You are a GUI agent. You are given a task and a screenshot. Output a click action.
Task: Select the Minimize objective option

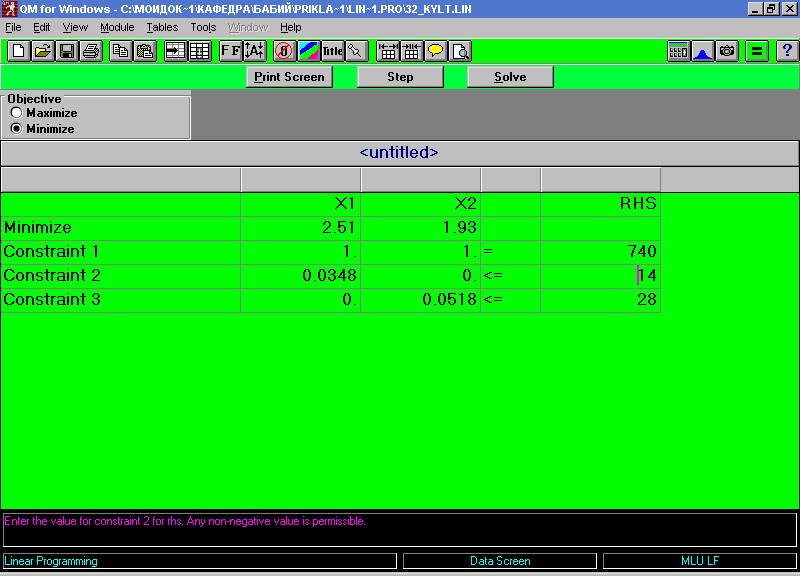16,129
